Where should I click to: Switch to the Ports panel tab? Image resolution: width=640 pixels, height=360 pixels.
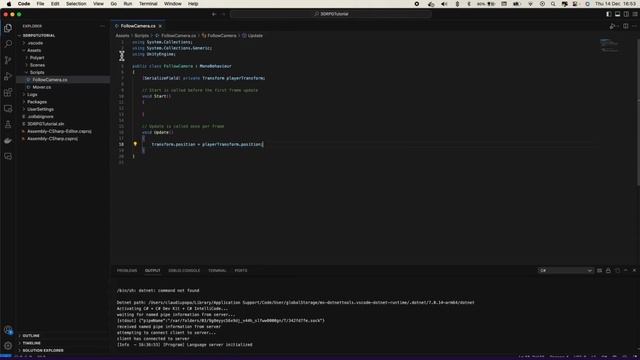point(241,271)
